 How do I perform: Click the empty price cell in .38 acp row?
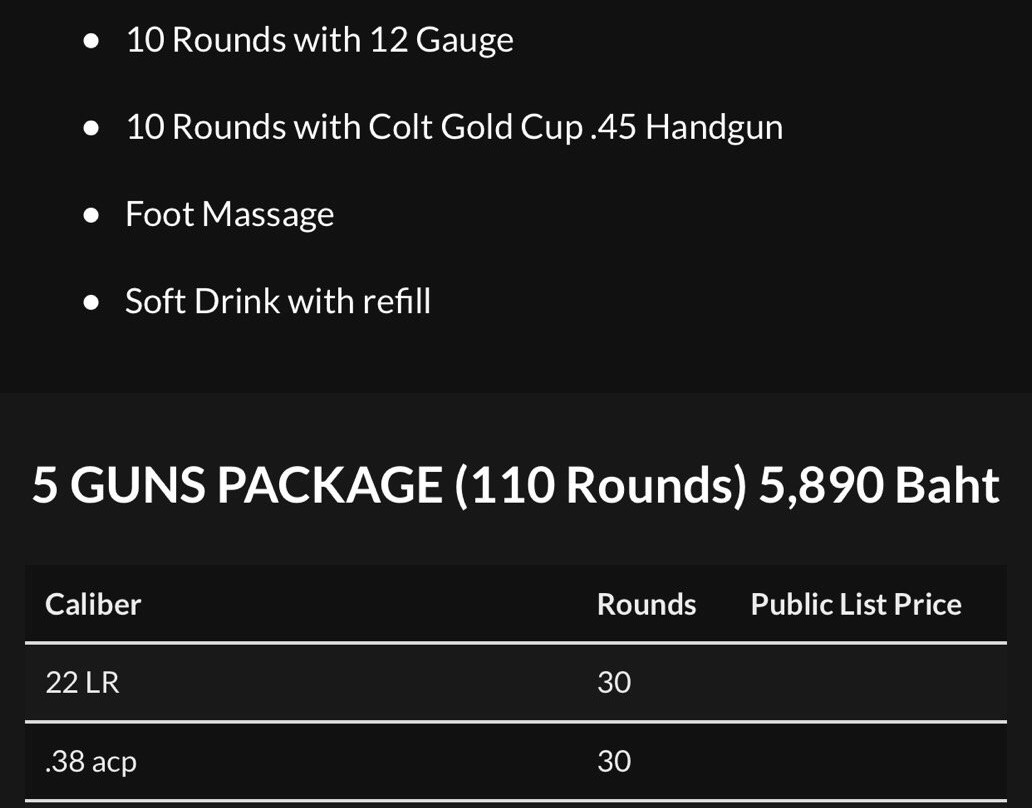pyautogui.click(x=856, y=762)
